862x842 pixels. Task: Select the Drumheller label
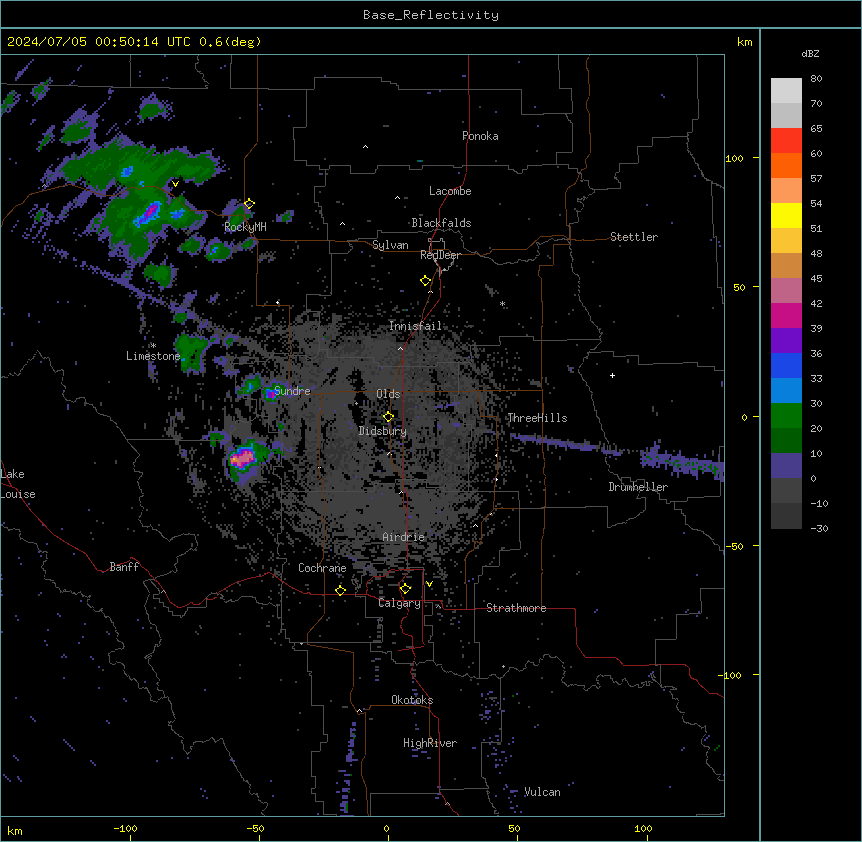pos(638,487)
